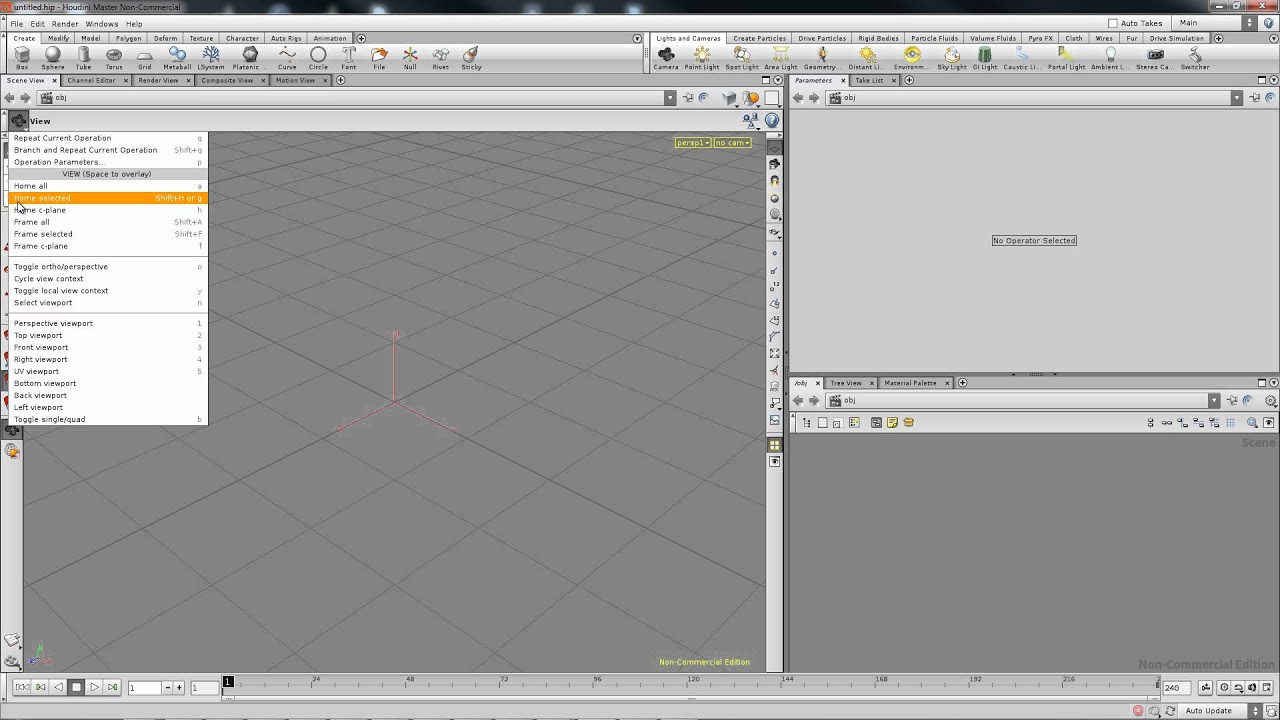1280x720 pixels.
Task: Open the no cam camera dropdown
Action: coord(732,143)
